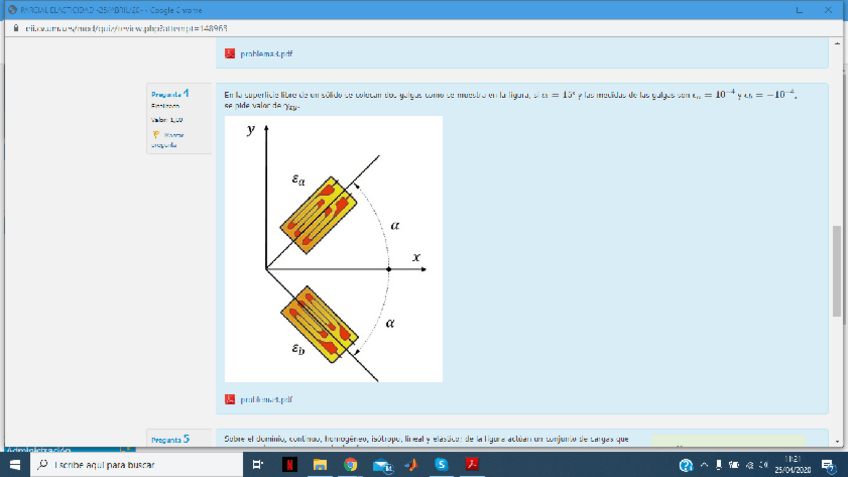Viewport: 848px width, 477px height.
Task: Click the page vertical scrollbar thumb
Action: point(837,271)
